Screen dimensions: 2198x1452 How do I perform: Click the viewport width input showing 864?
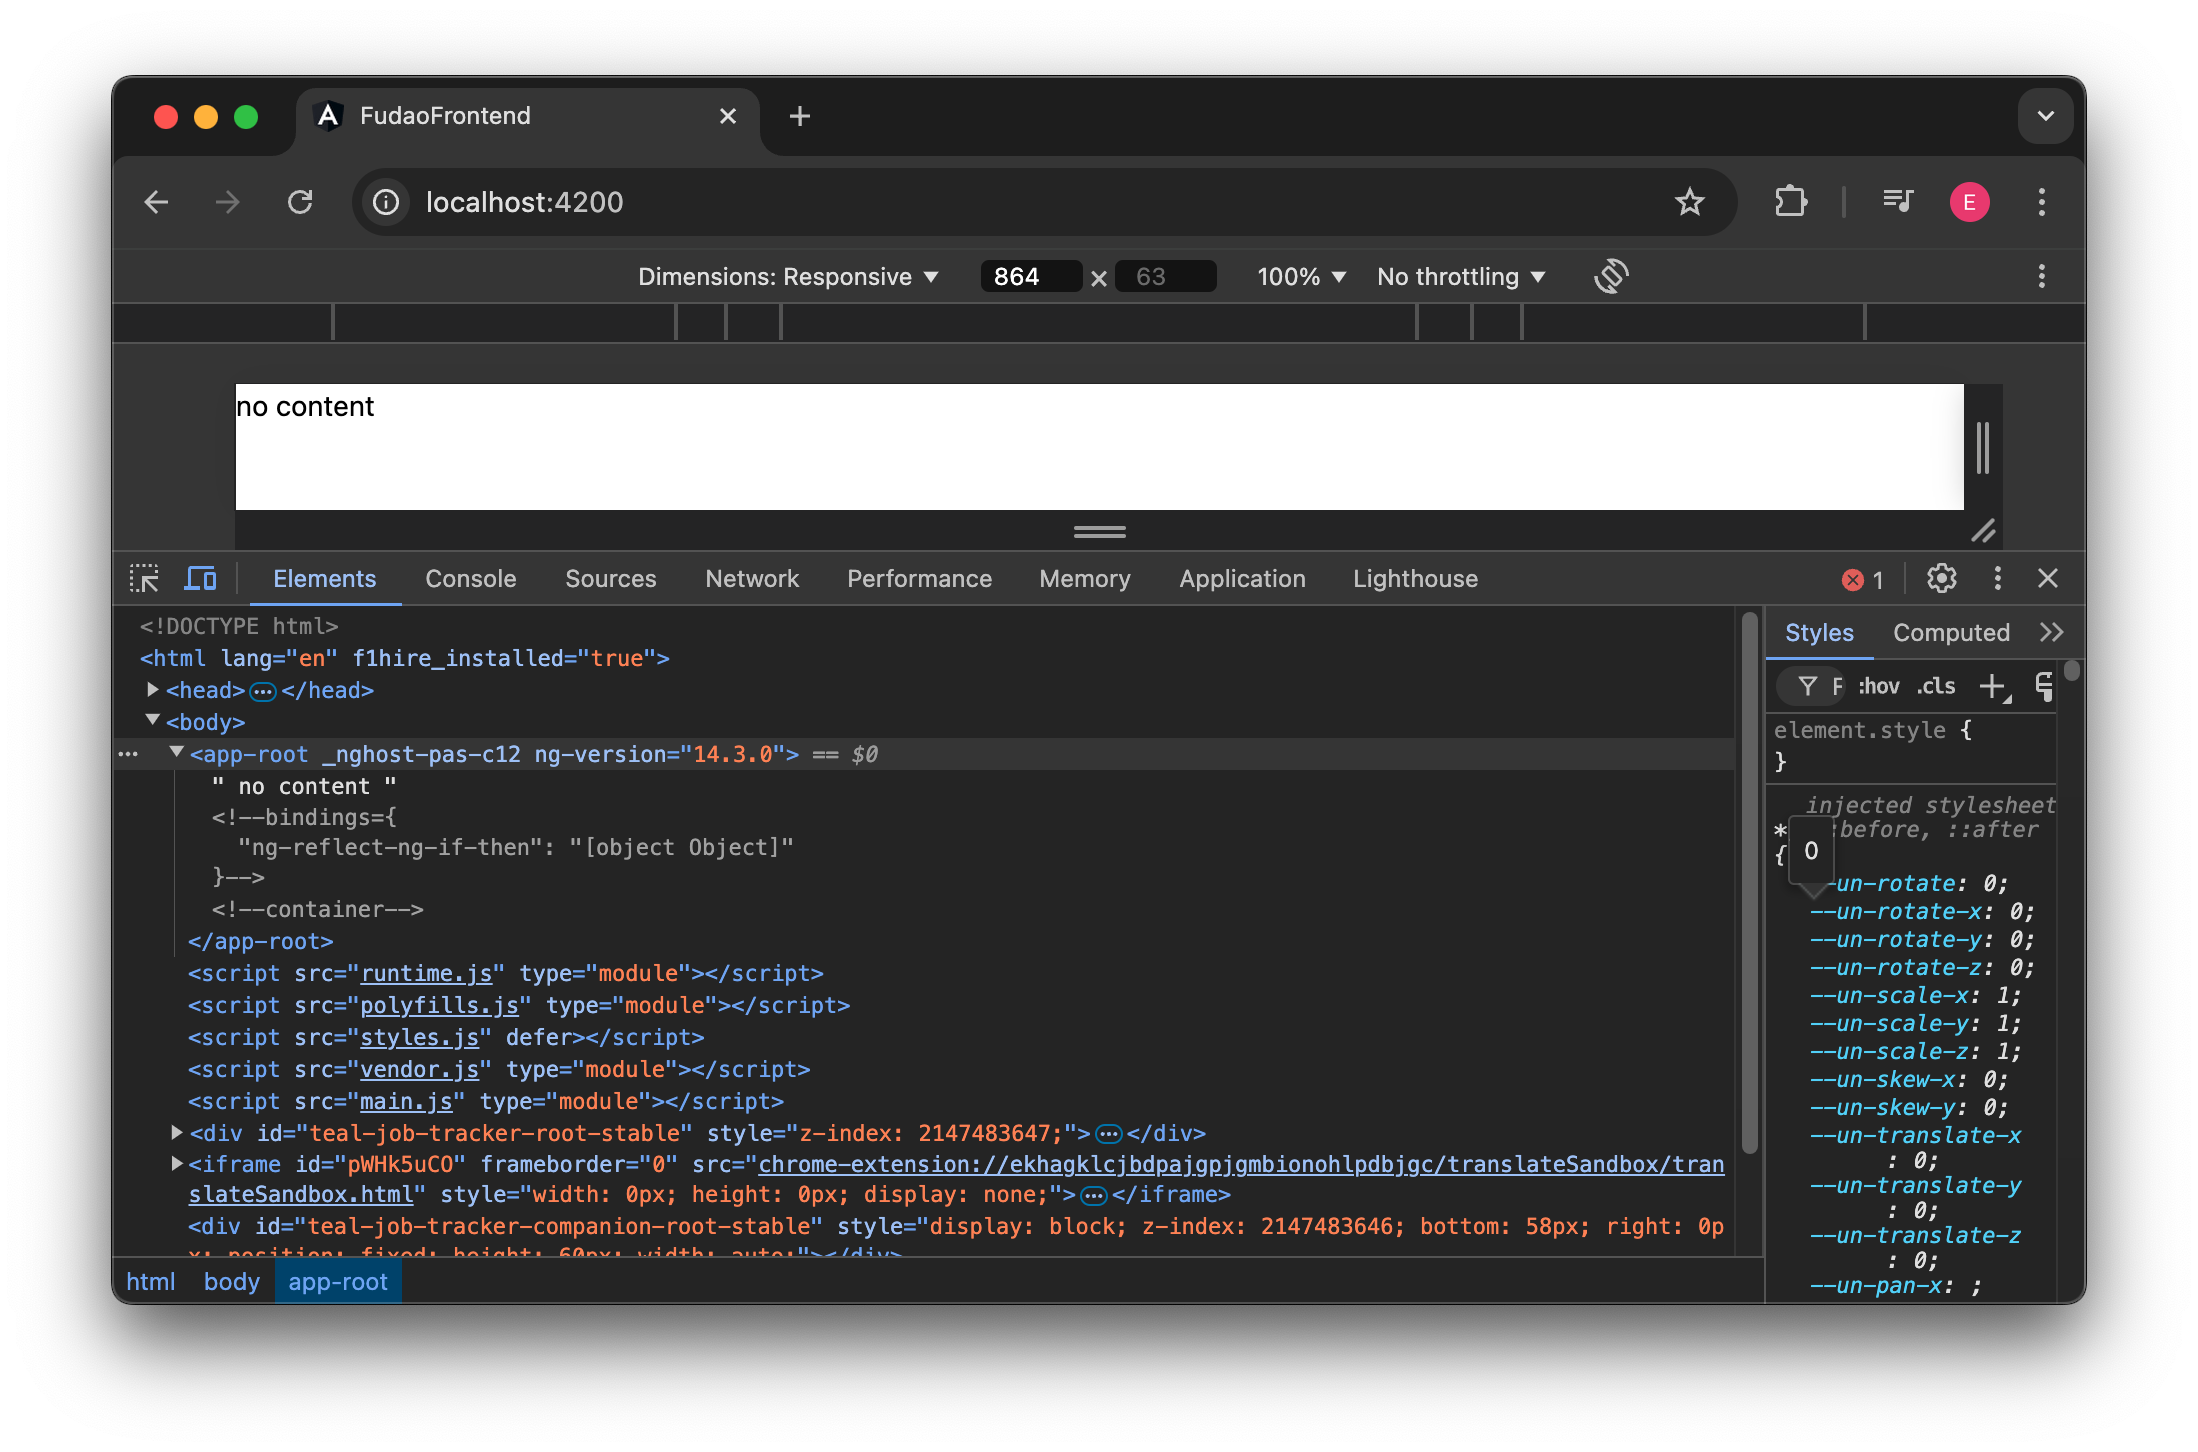(1030, 276)
